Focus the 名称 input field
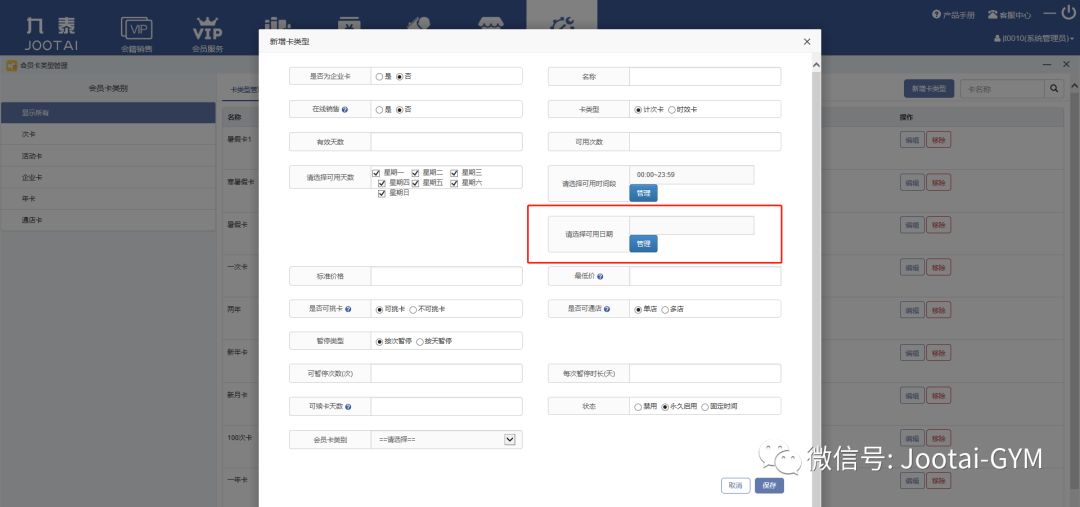1080x507 pixels. click(705, 76)
